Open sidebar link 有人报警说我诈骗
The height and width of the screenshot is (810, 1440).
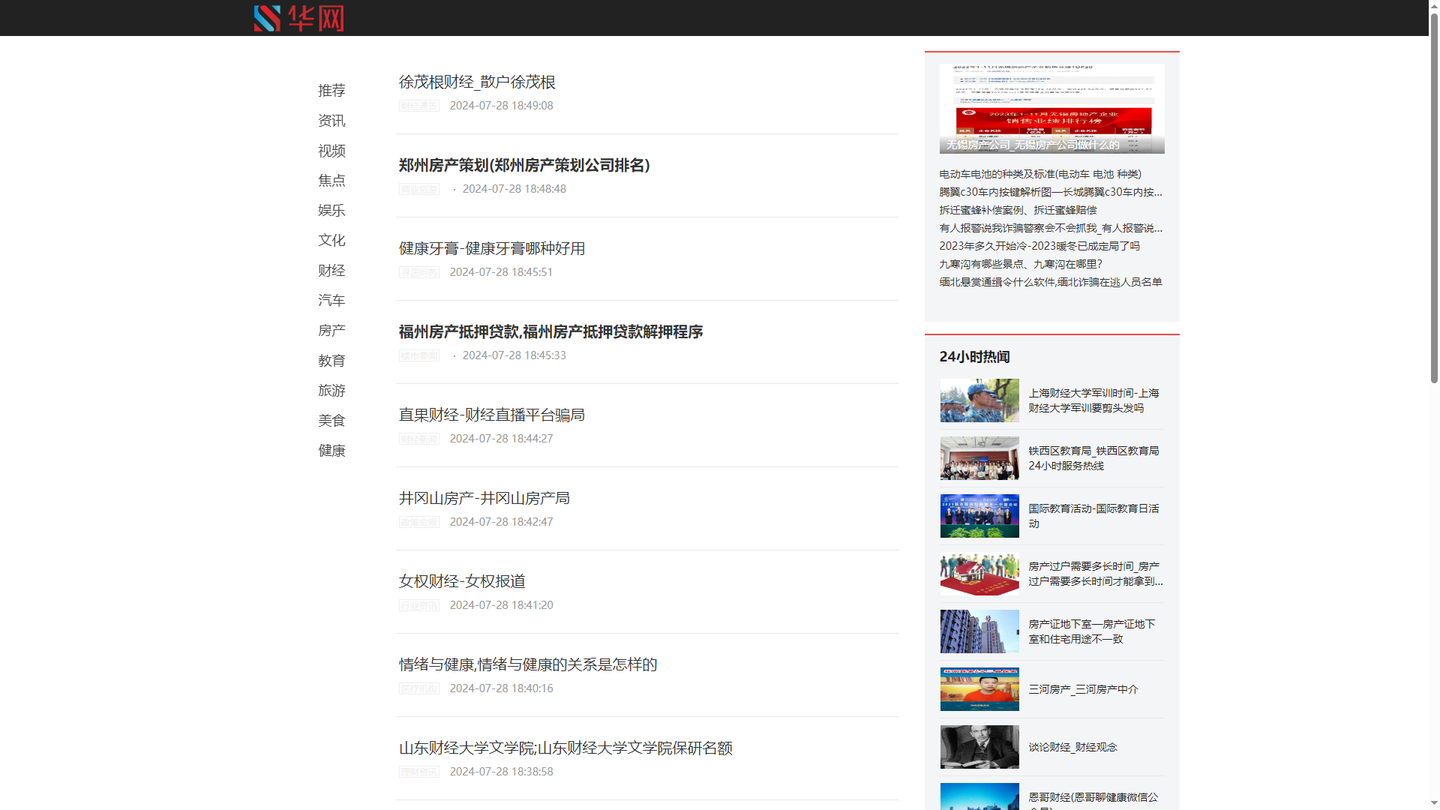[x=1051, y=228]
